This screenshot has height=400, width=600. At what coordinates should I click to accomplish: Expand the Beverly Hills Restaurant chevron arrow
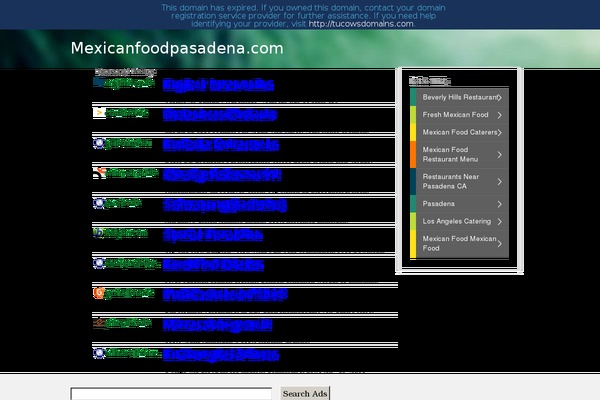pos(499,98)
